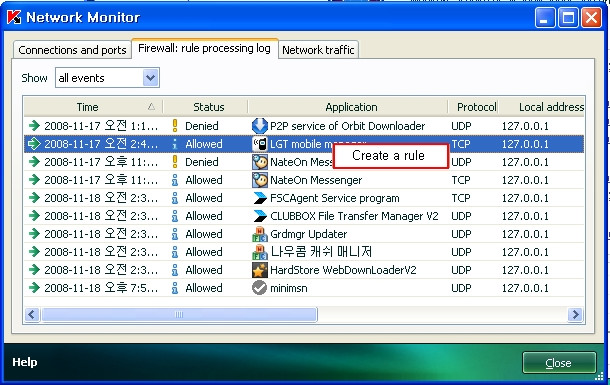Click the Allowed info icon for CLUBBOX

[x=175, y=216]
